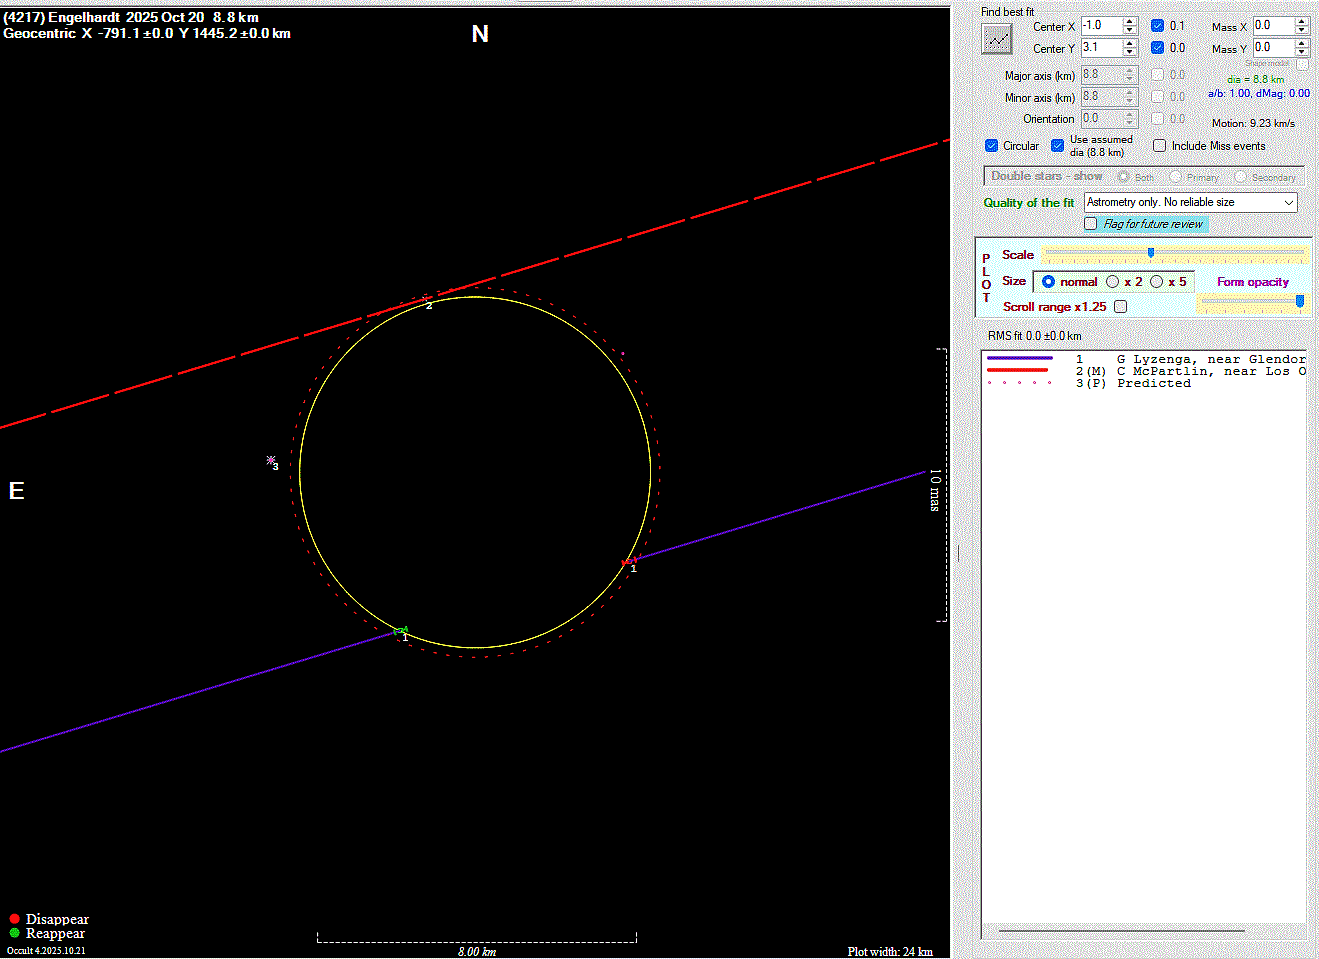Toggle Use assumed dia (8.8 km) checkbox

click(1057, 146)
